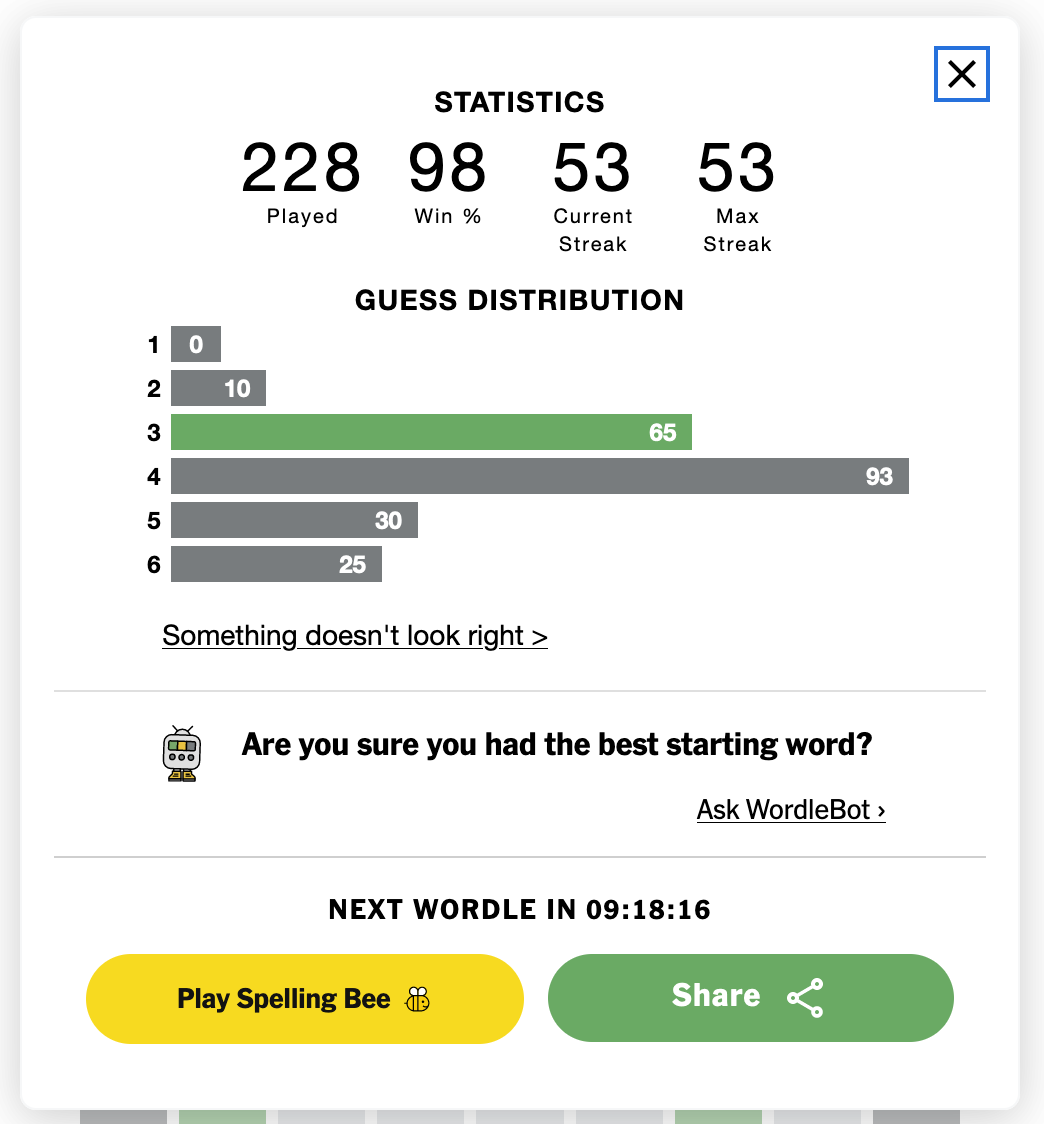Open the Ask WordleBot link
The height and width of the screenshot is (1124, 1044).
(791, 809)
